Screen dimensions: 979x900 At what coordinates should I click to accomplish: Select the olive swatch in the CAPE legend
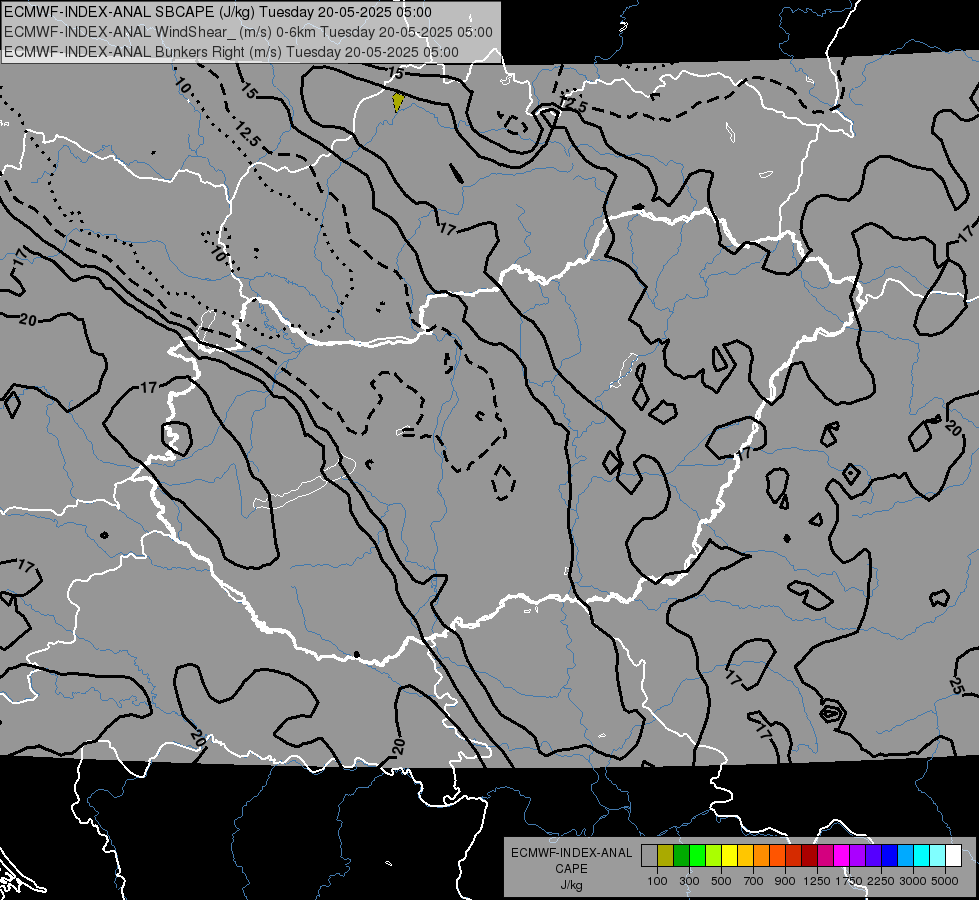(x=666, y=856)
